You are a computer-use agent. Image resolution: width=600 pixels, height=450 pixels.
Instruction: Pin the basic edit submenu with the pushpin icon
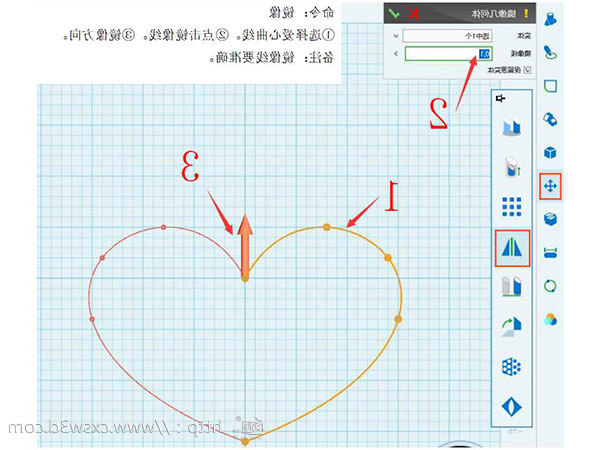click(x=501, y=99)
